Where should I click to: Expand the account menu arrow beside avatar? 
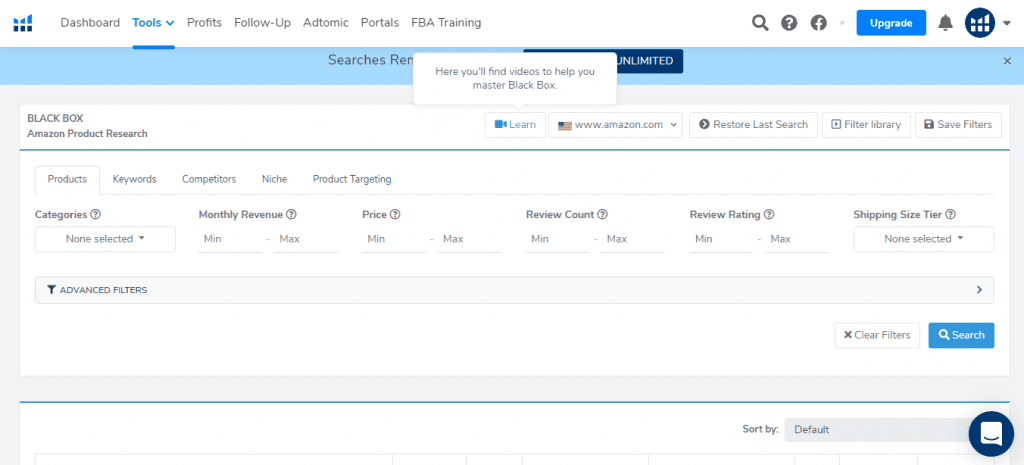coord(1006,24)
